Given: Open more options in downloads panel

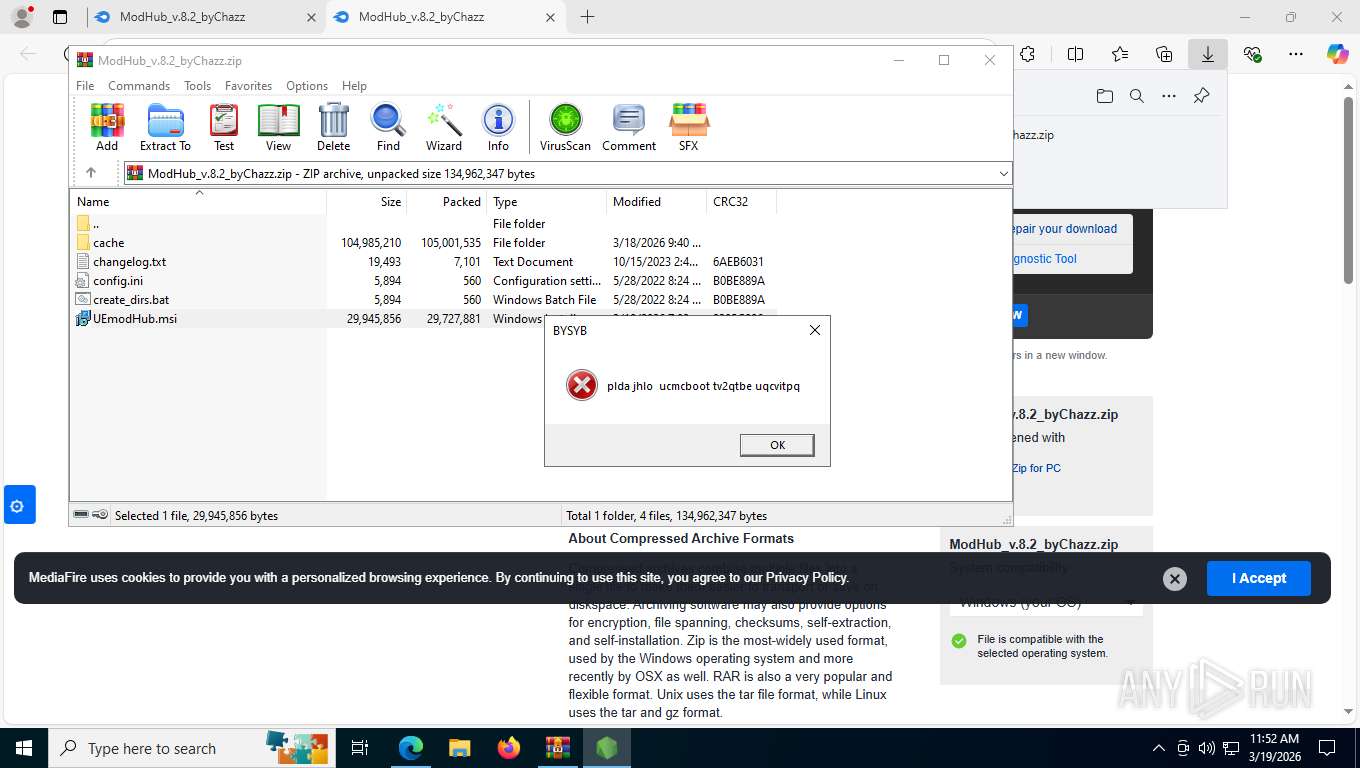Looking at the screenshot, I should [x=1169, y=96].
